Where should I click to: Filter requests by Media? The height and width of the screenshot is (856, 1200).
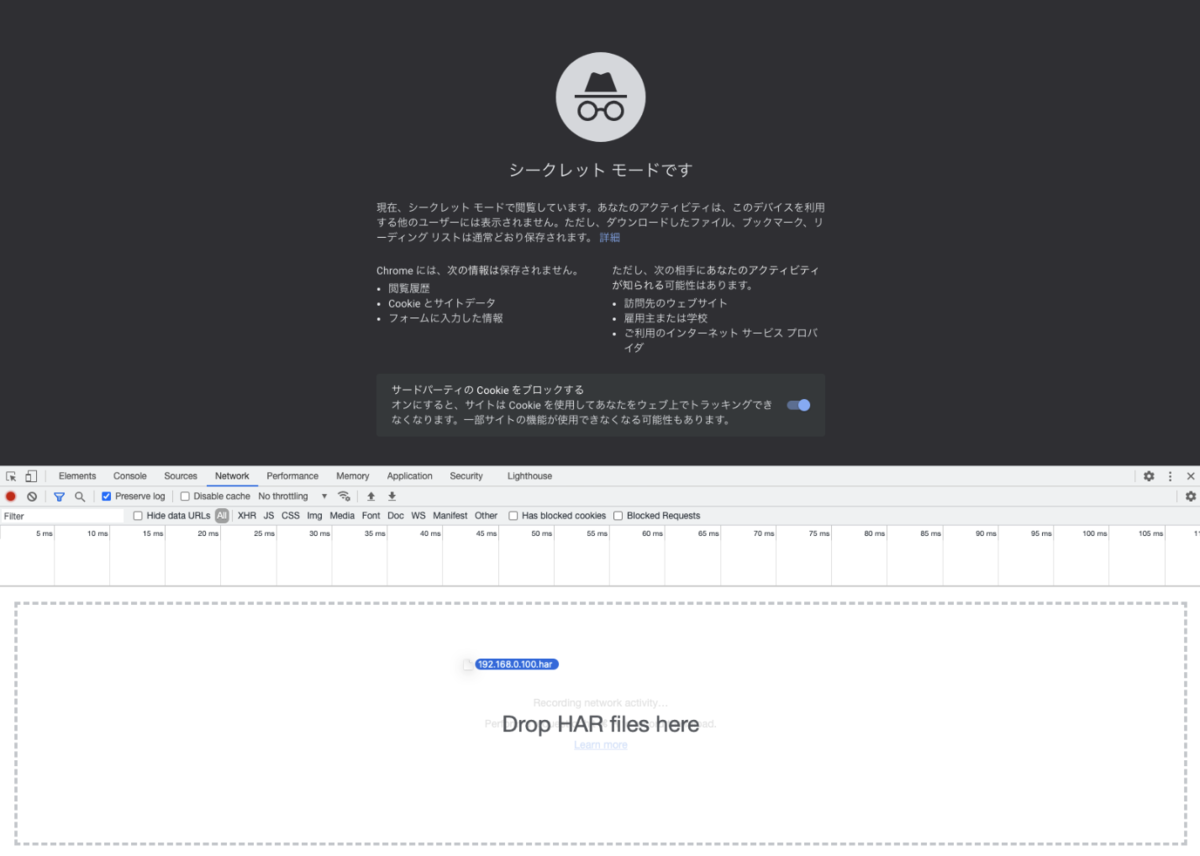(x=342, y=516)
